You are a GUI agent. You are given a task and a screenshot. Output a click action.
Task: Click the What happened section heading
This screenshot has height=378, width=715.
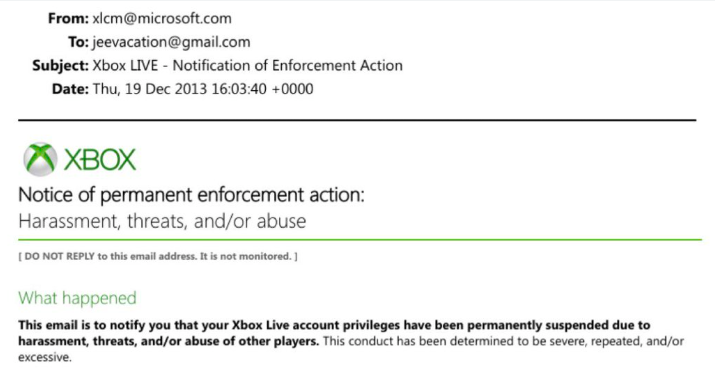click(x=78, y=298)
